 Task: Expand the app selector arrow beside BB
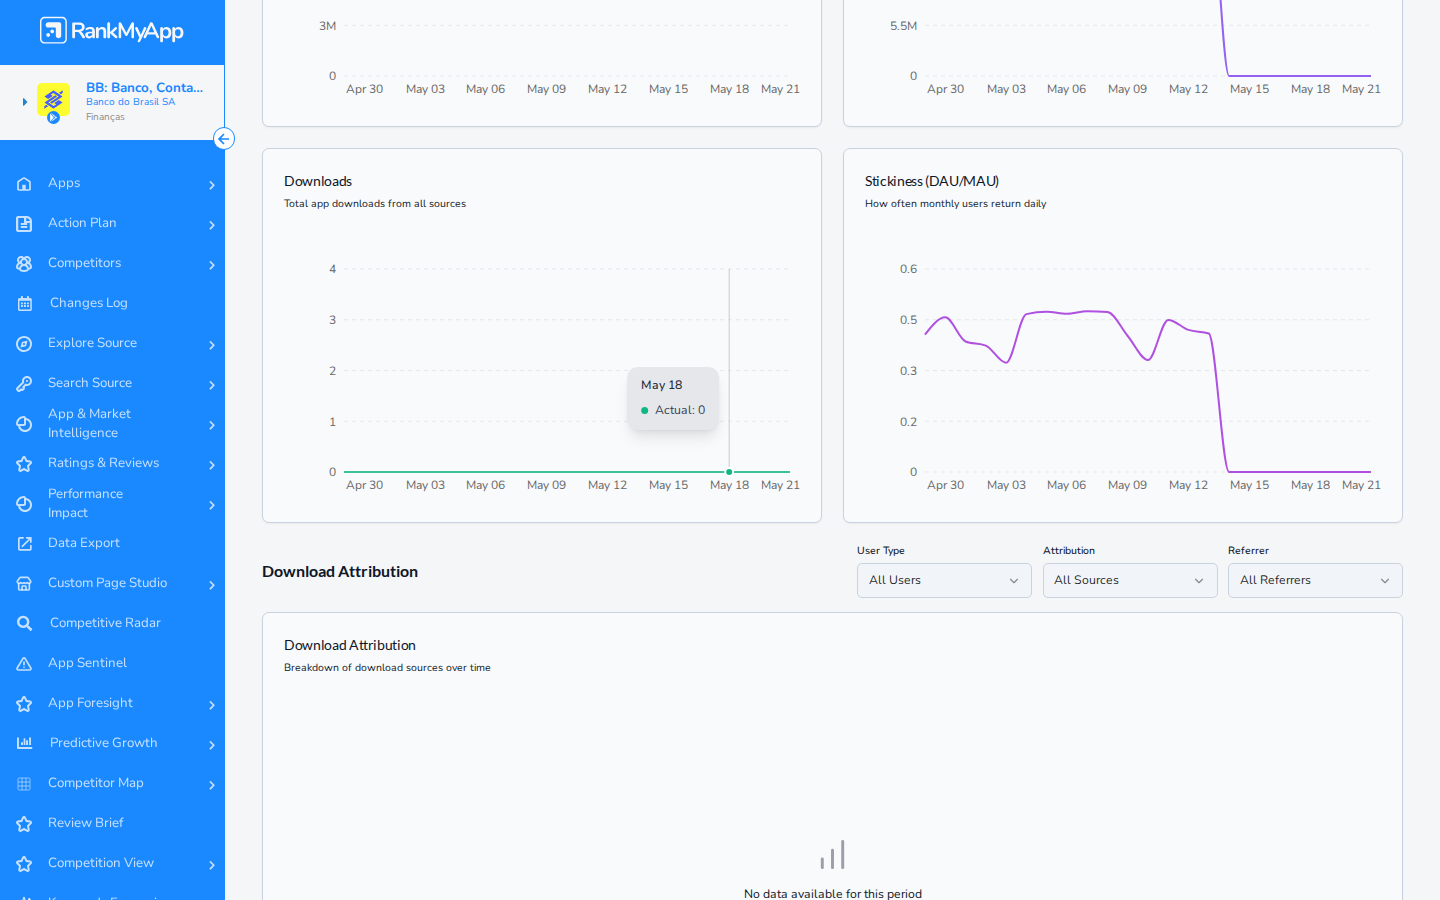point(24,102)
